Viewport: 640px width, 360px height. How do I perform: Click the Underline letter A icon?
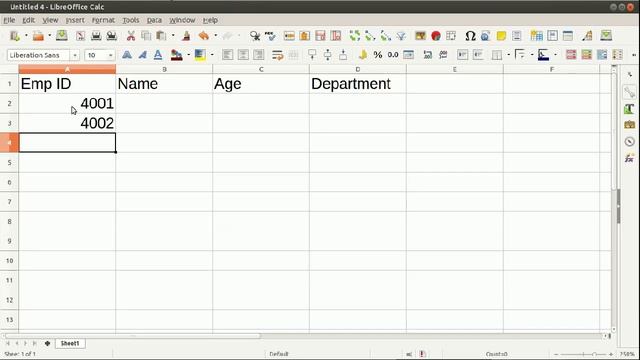point(158,55)
